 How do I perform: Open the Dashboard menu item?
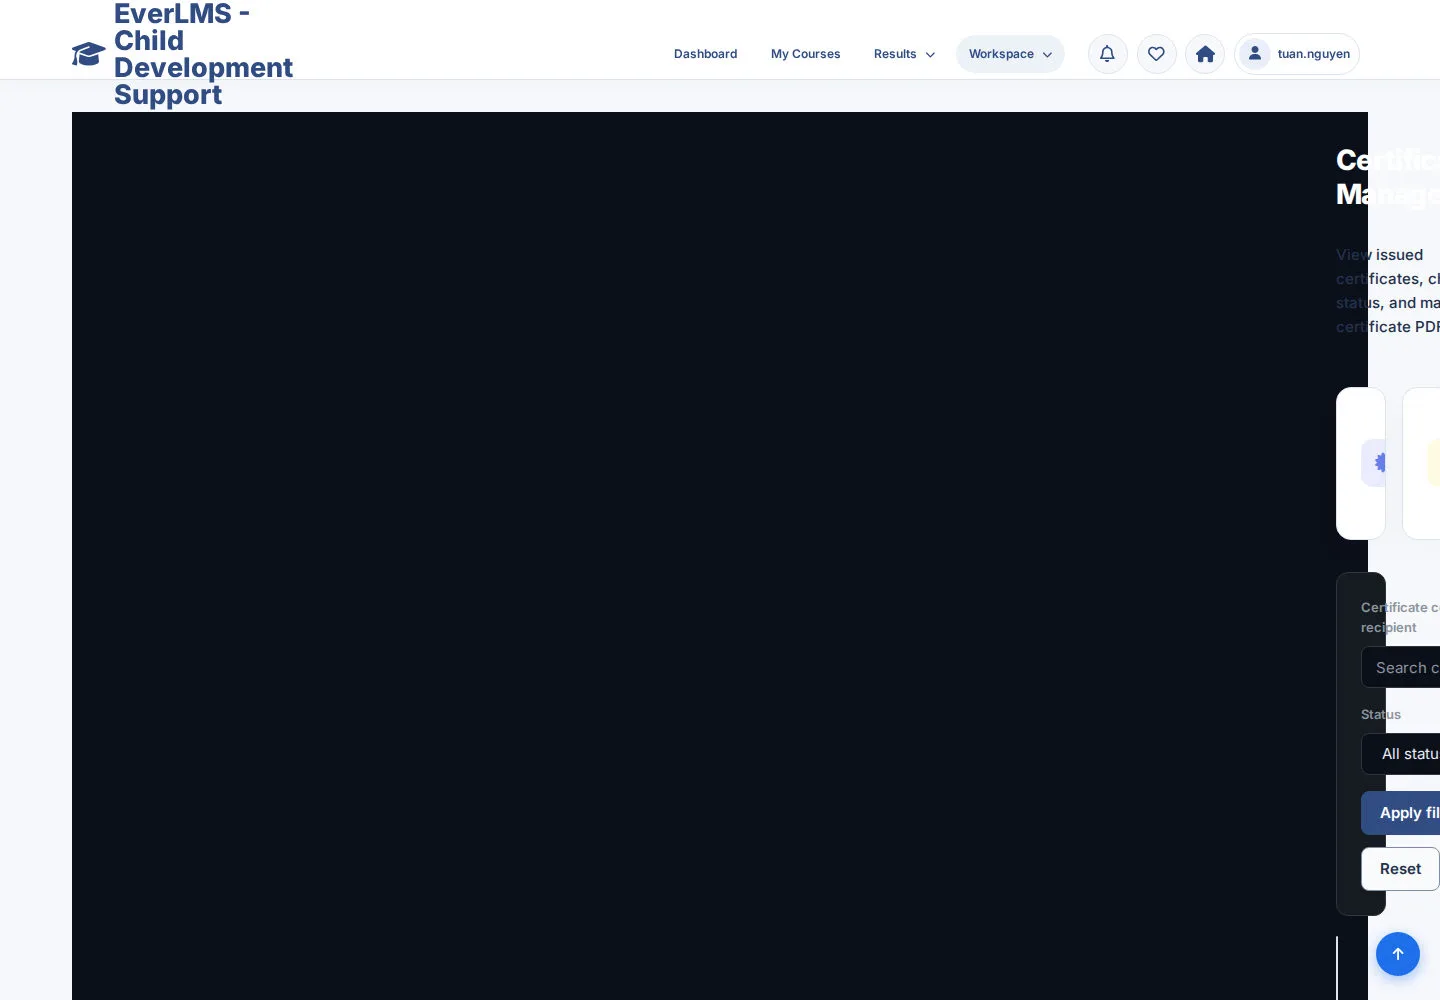point(705,54)
